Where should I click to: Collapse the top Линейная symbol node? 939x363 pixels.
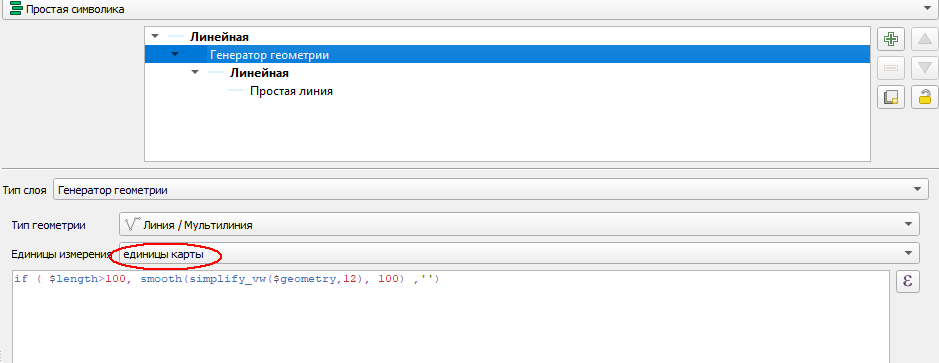click(156, 37)
